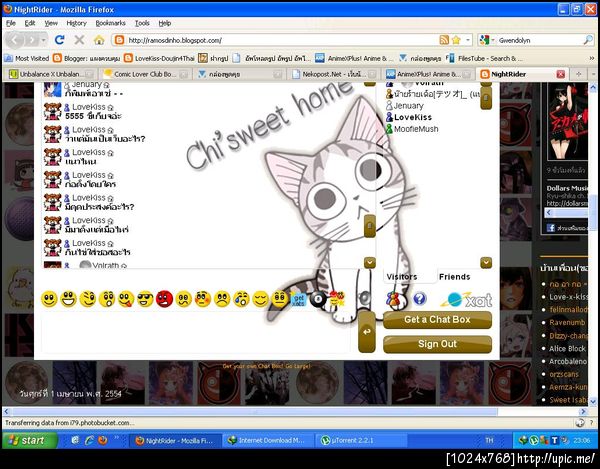Subscribe using the RSS feed icon
This screenshot has height=469, width=600.
pos(444,40)
